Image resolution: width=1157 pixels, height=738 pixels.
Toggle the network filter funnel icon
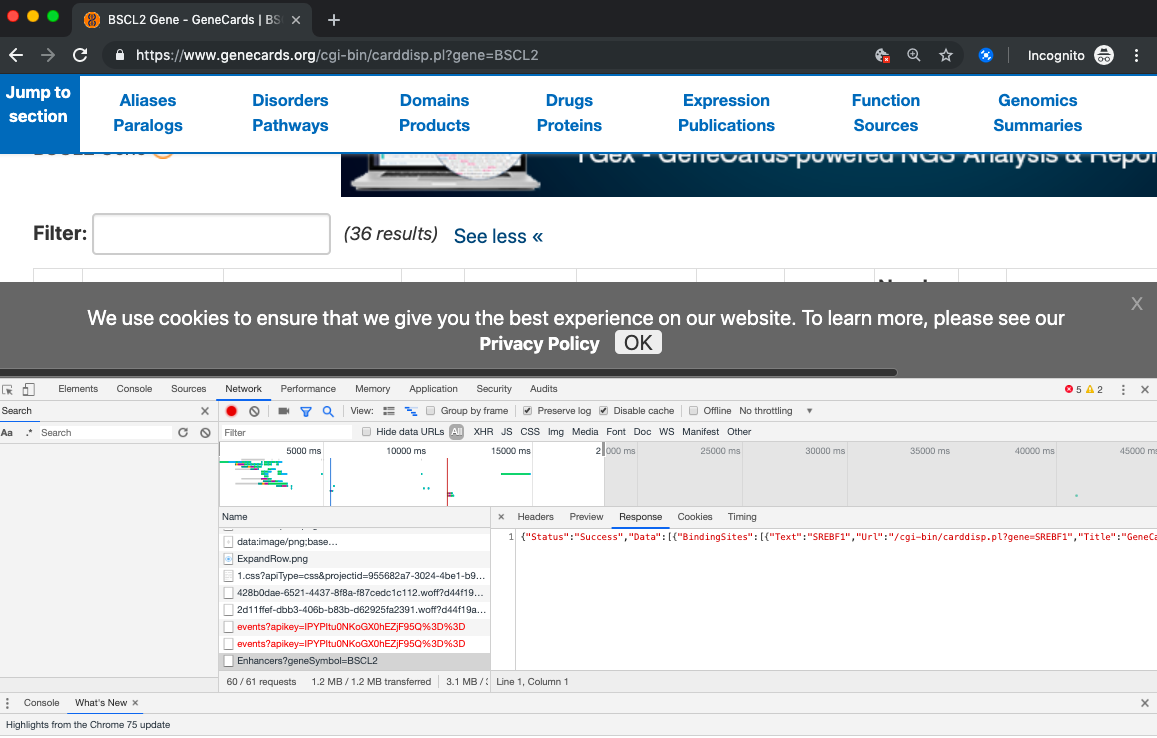point(305,412)
